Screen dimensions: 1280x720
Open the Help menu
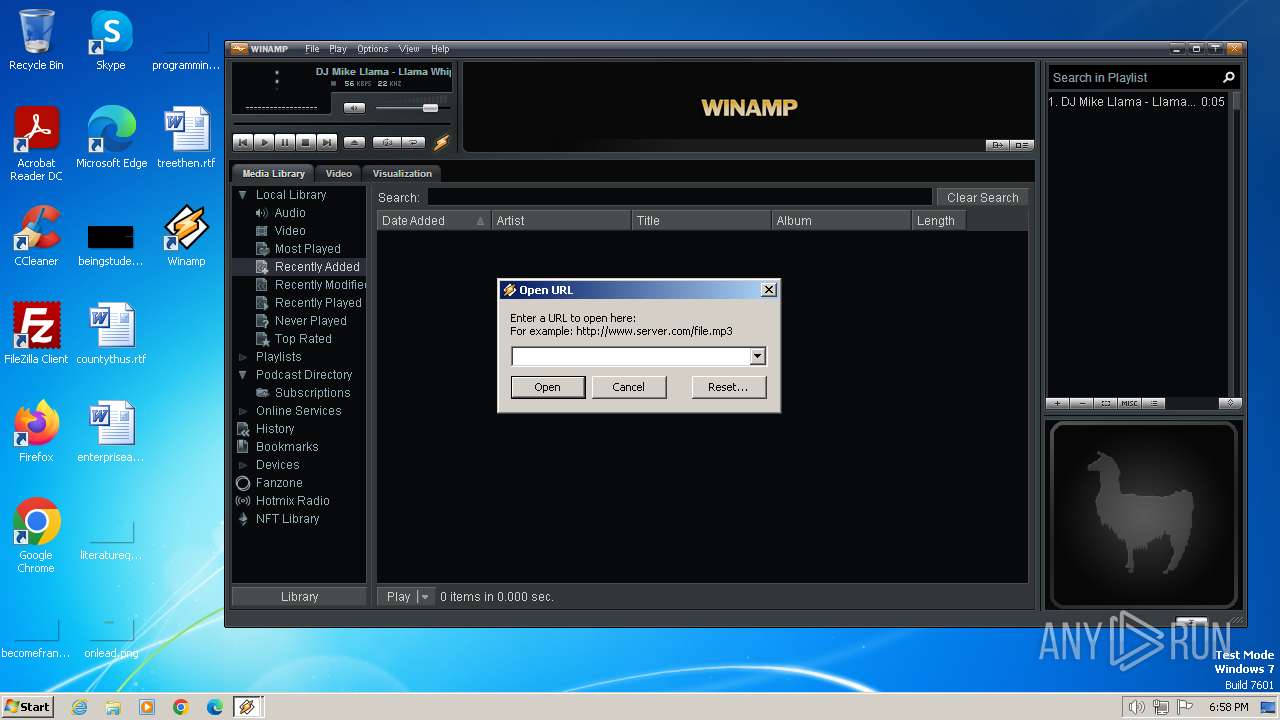[x=440, y=49]
